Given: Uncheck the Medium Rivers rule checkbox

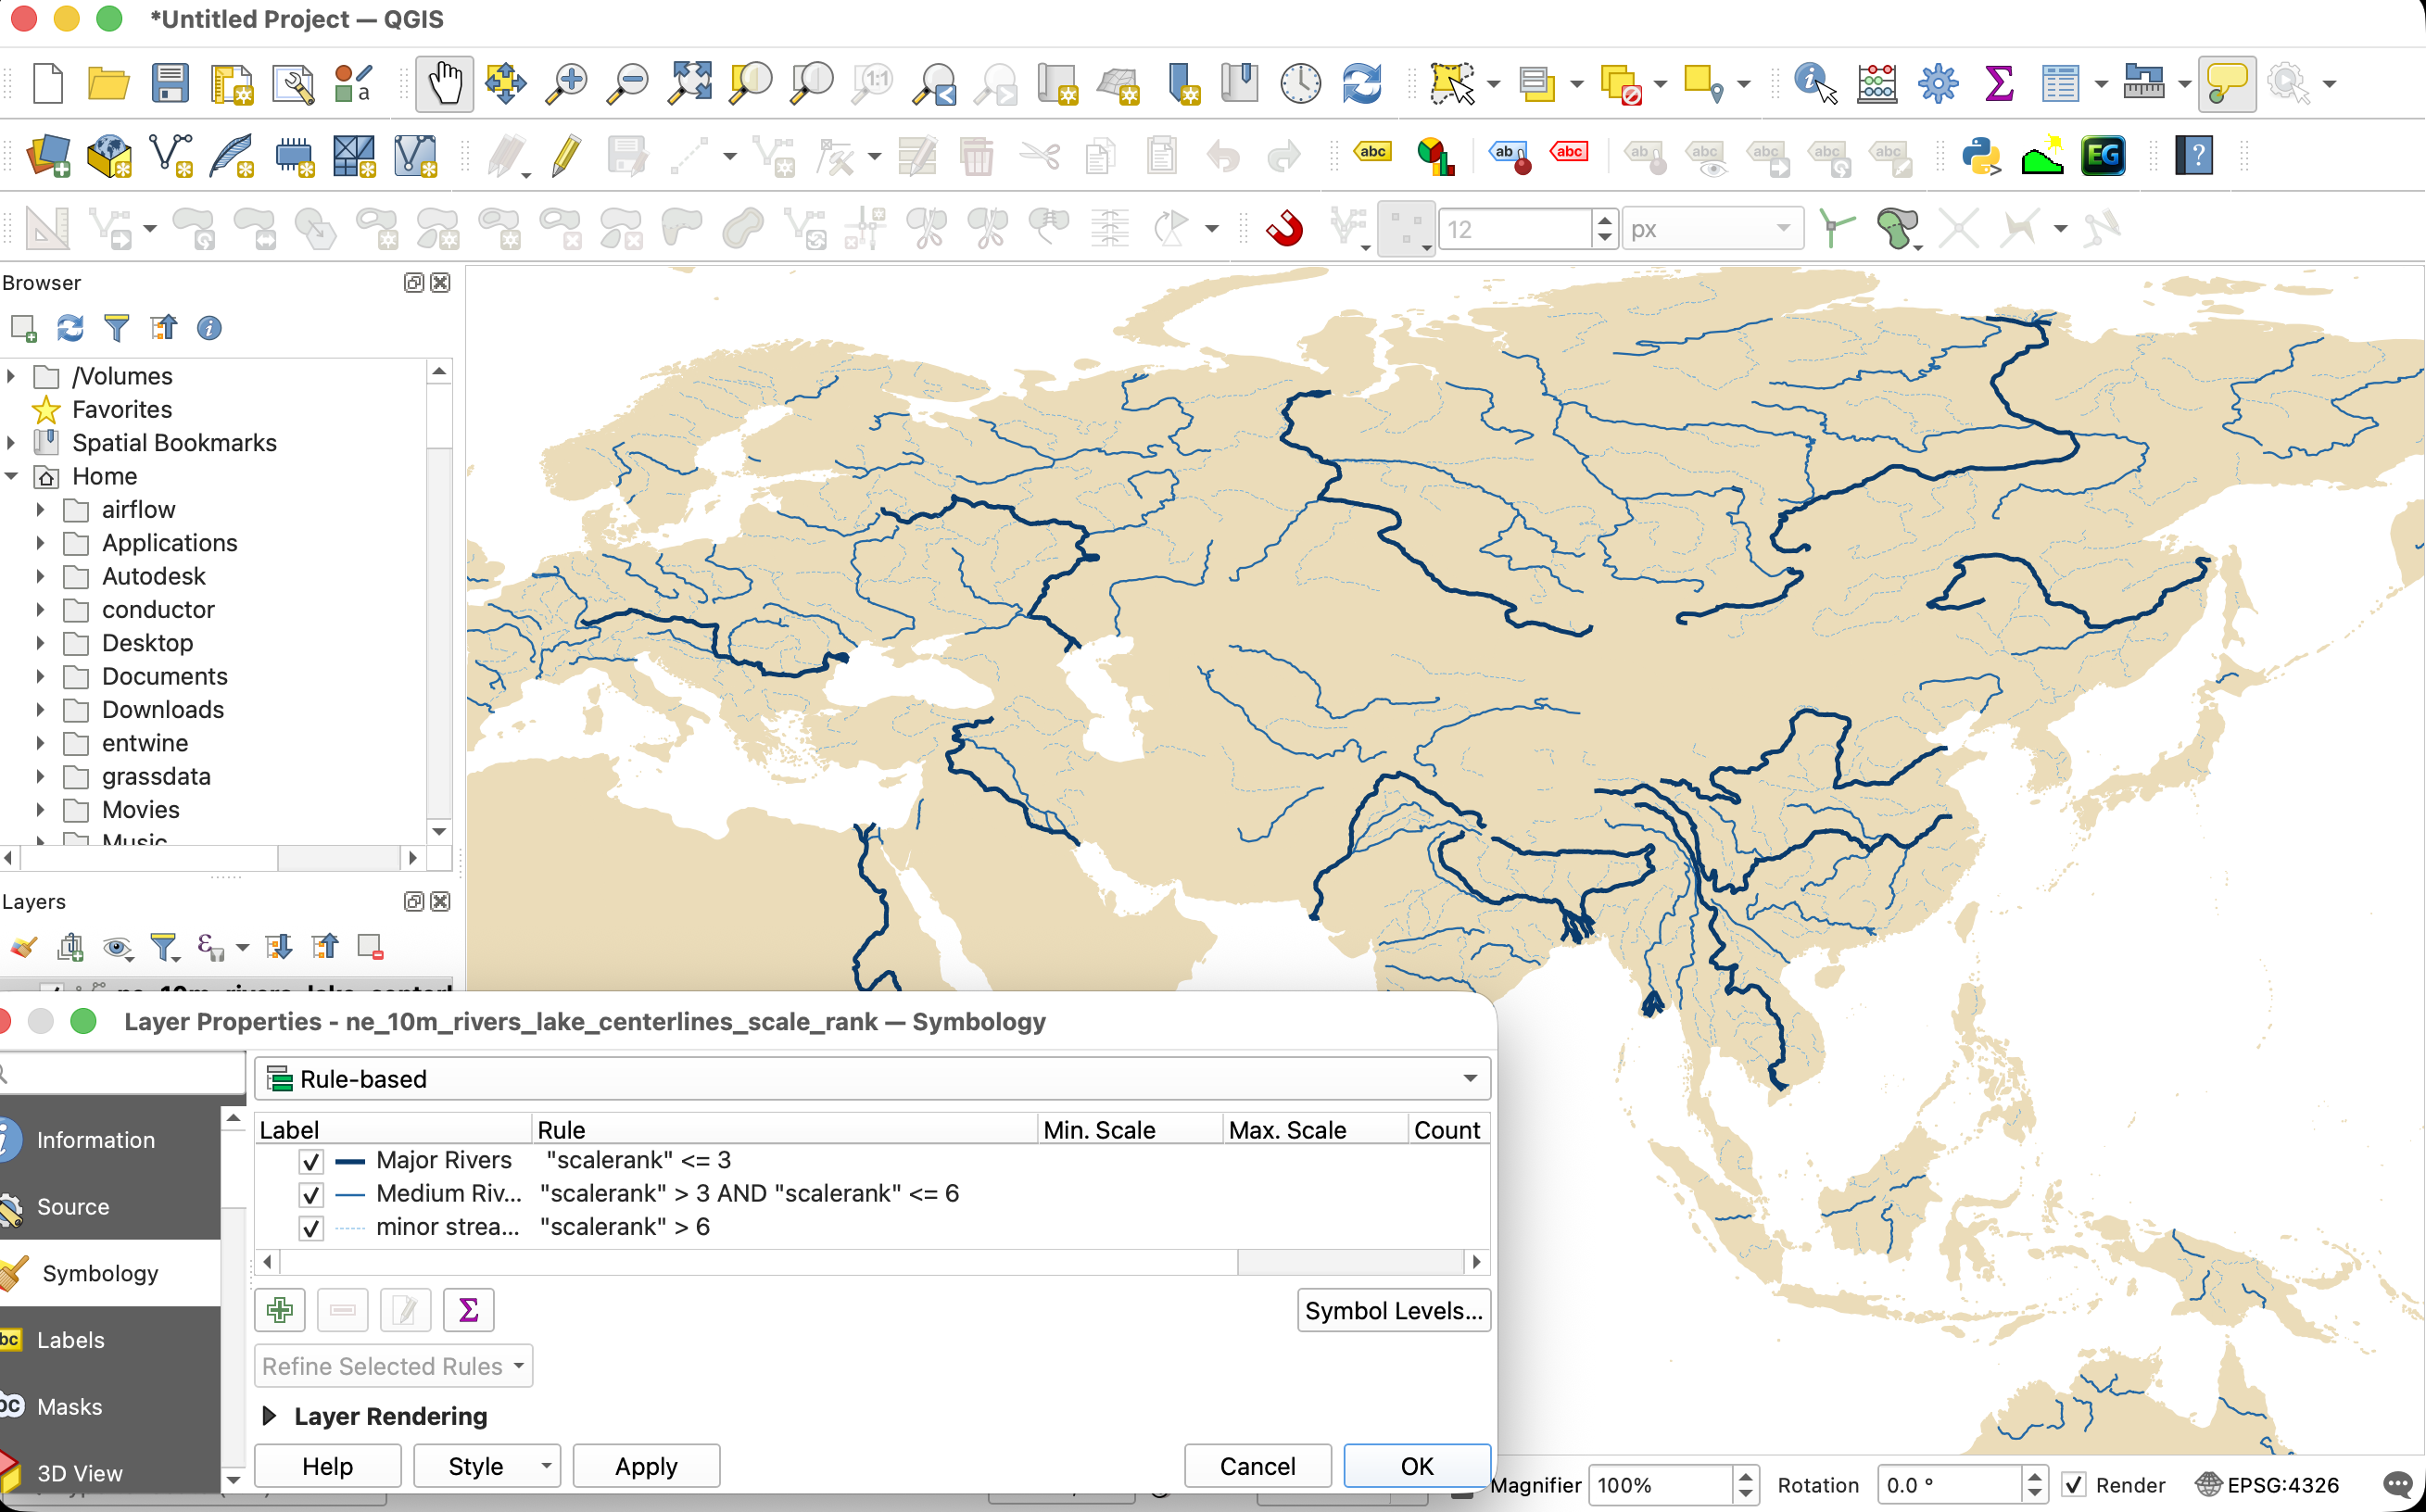Looking at the screenshot, I should click(311, 1194).
